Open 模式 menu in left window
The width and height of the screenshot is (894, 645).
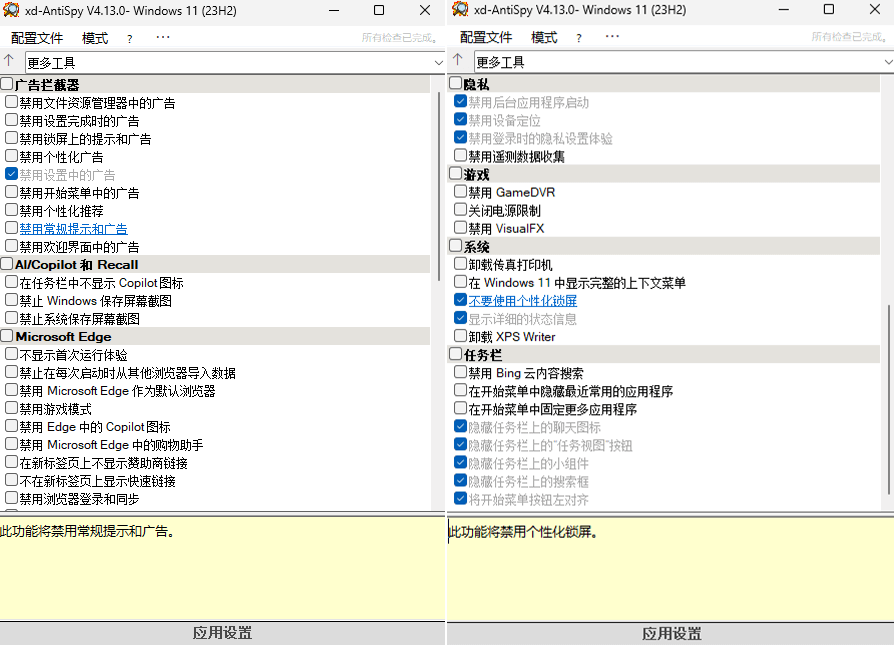95,38
